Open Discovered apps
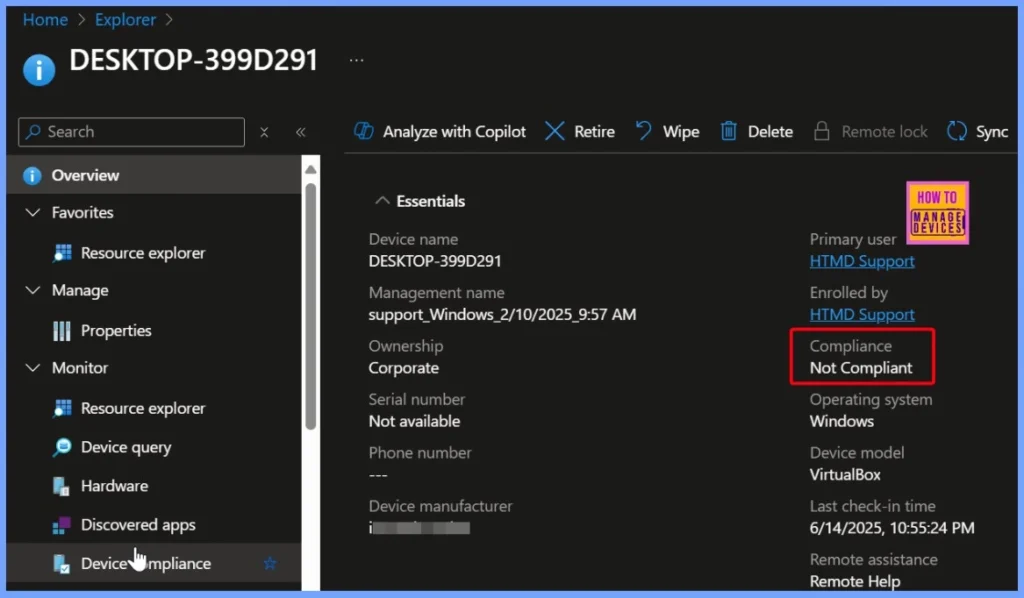This screenshot has width=1024, height=598. click(x=137, y=525)
